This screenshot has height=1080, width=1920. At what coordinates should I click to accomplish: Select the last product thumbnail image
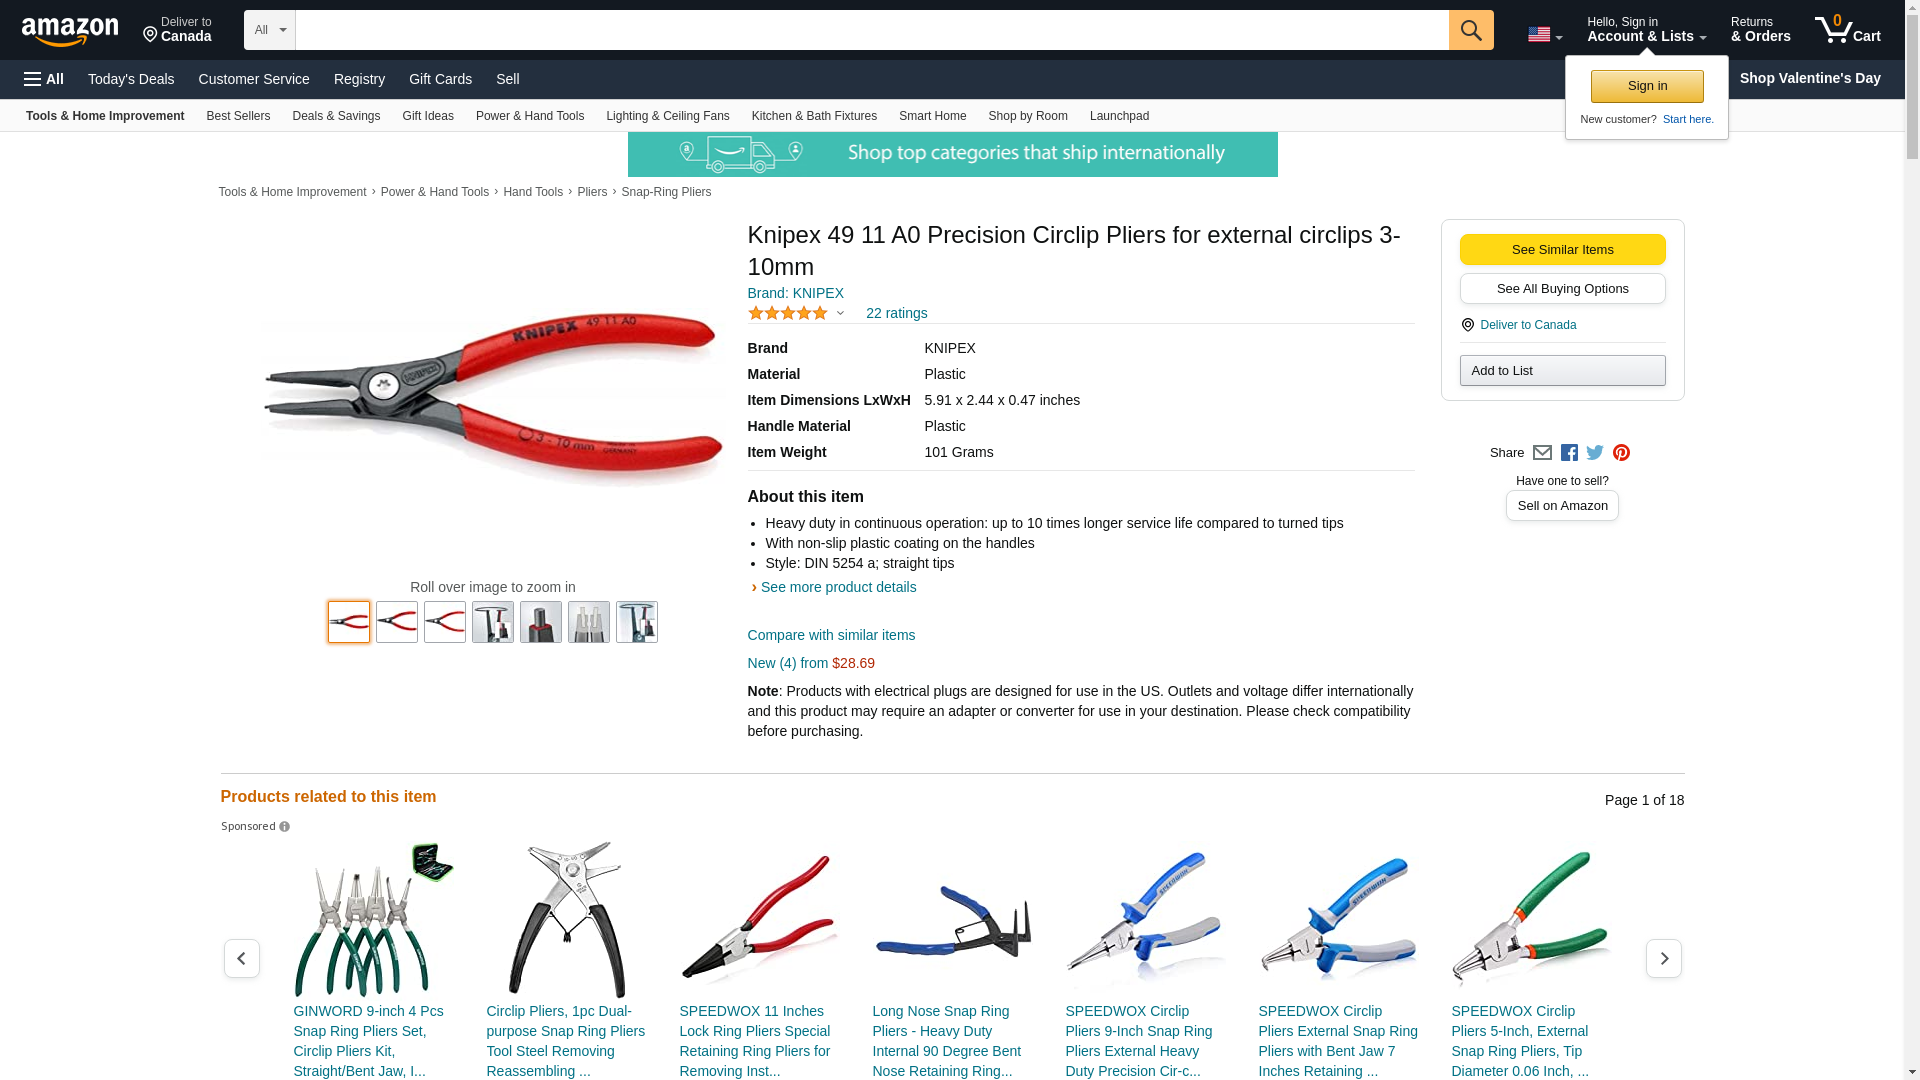coord(637,622)
